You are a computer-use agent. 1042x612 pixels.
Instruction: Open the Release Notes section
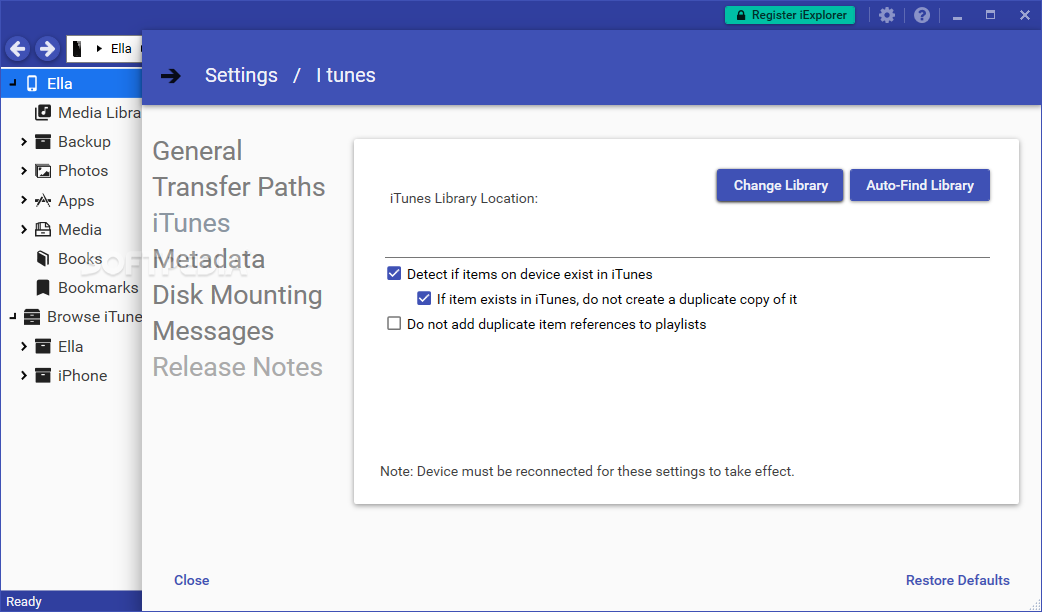(237, 367)
